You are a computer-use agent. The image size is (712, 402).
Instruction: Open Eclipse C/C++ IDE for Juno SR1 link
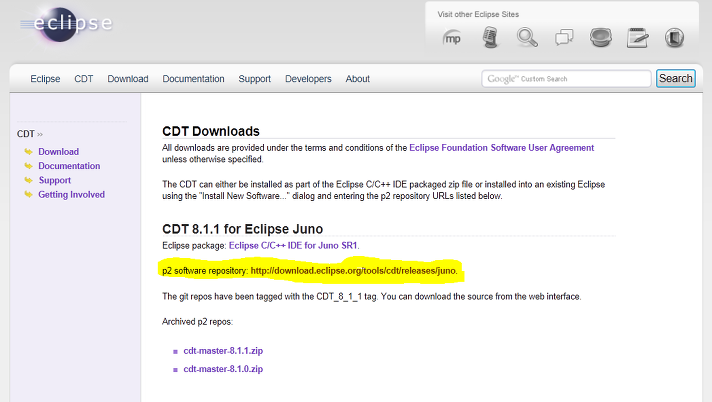point(293,245)
